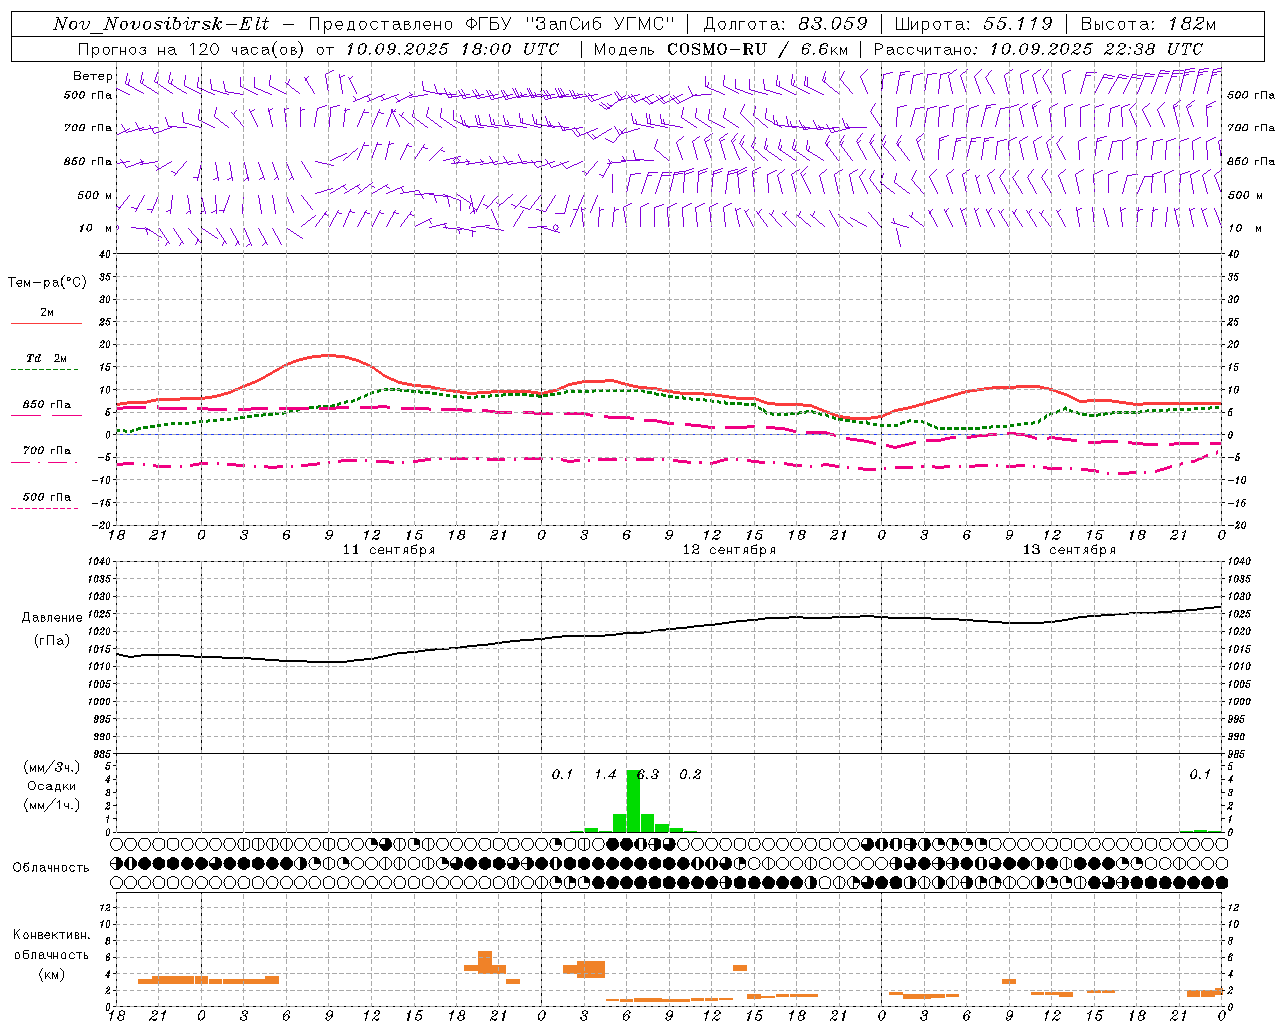This screenshot has height=1024, width=1280.
Task: Click the 0.2 precipitation value
Action: [x=690, y=775]
